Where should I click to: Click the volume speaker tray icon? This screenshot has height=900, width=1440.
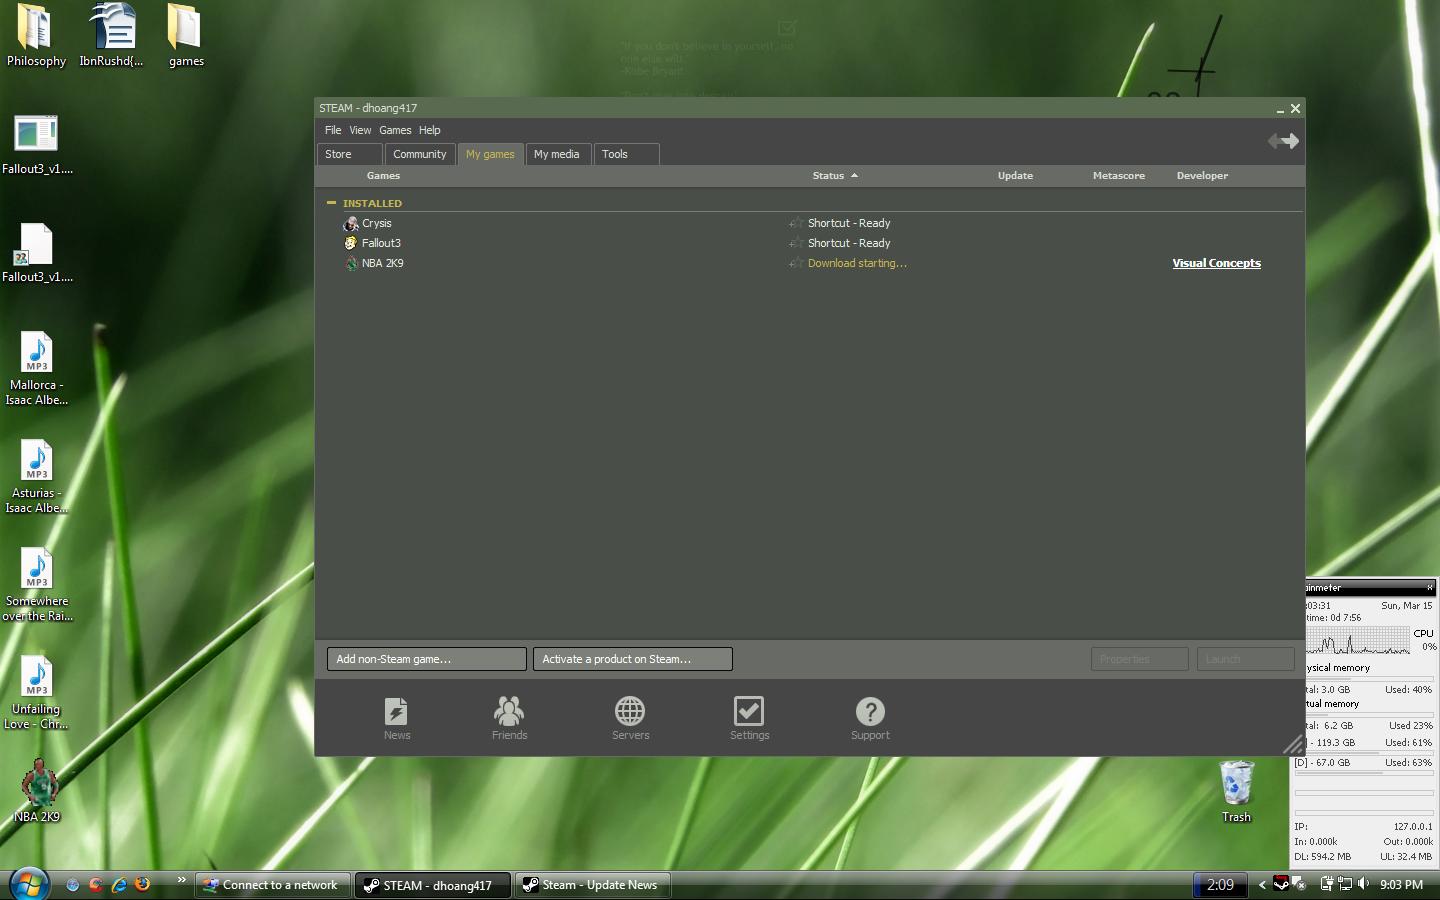pos(1363,884)
